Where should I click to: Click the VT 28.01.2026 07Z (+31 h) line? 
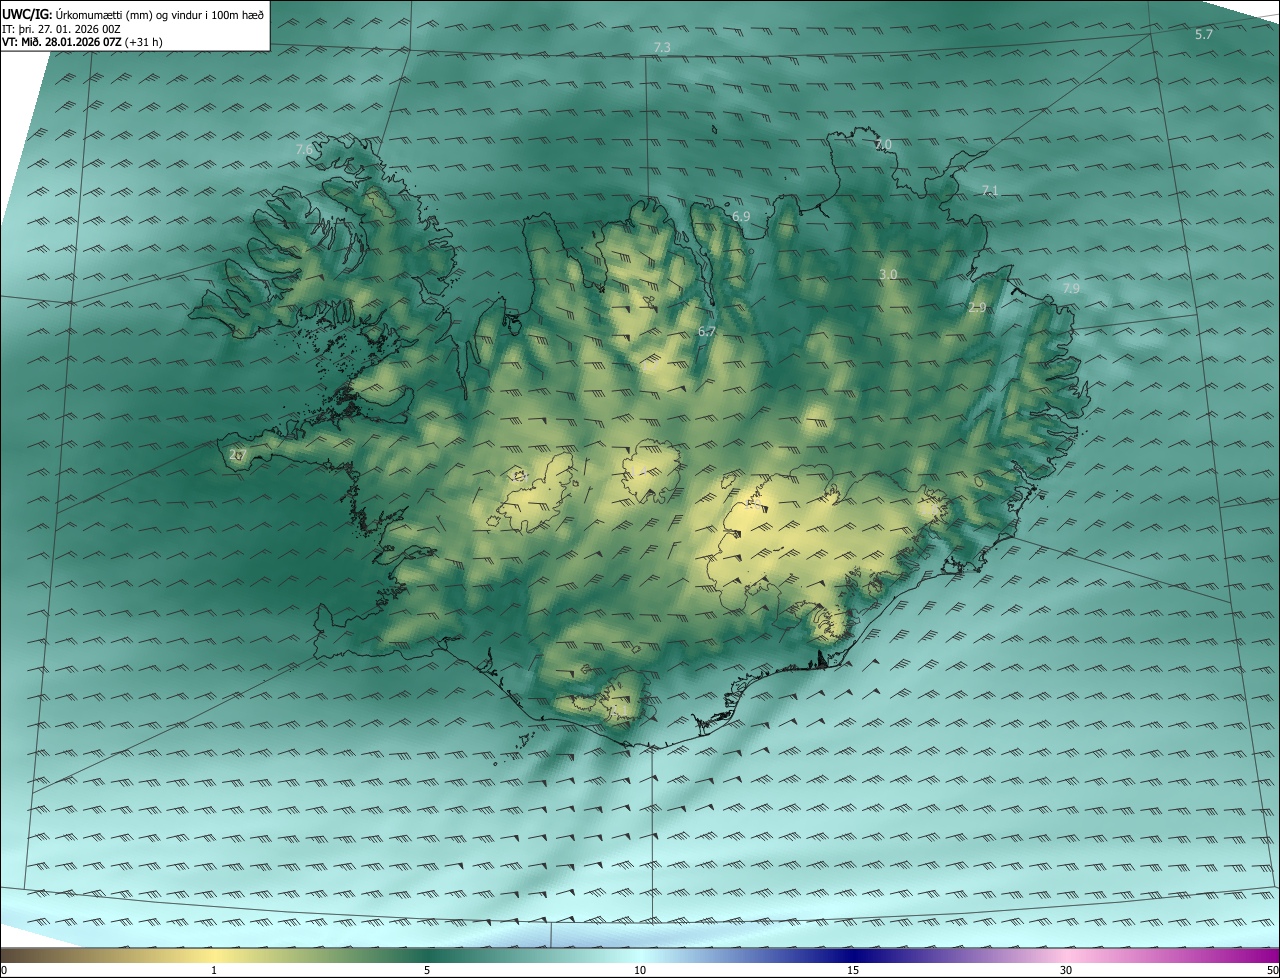(x=82, y=42)
